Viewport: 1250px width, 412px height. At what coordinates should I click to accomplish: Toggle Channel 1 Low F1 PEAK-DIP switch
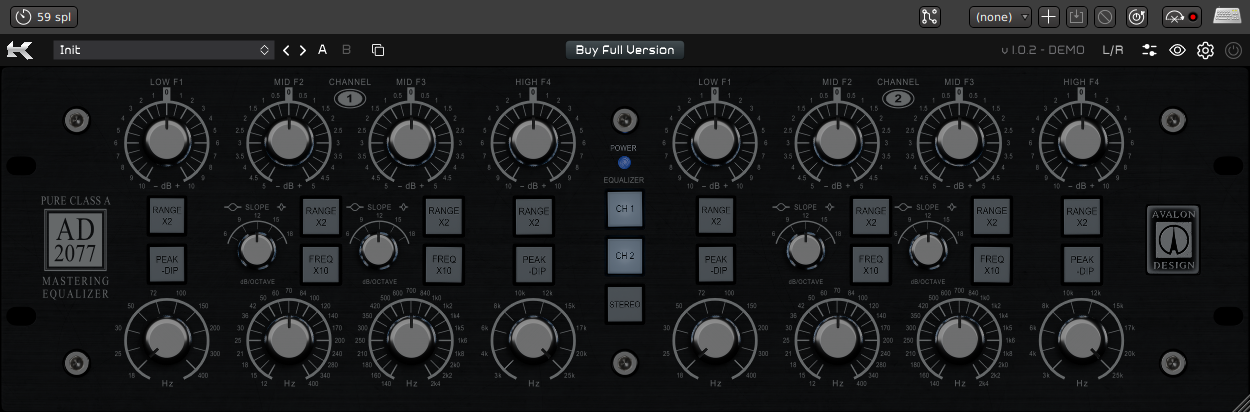click(164, 265)
